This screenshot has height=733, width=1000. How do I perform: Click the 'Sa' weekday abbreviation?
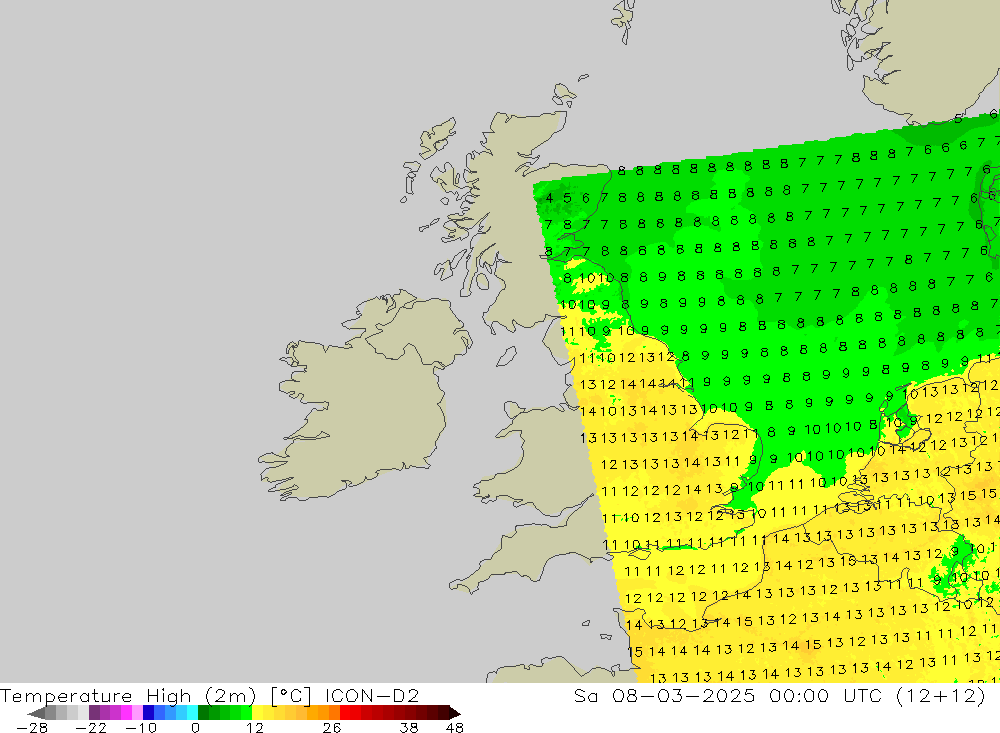585,695
